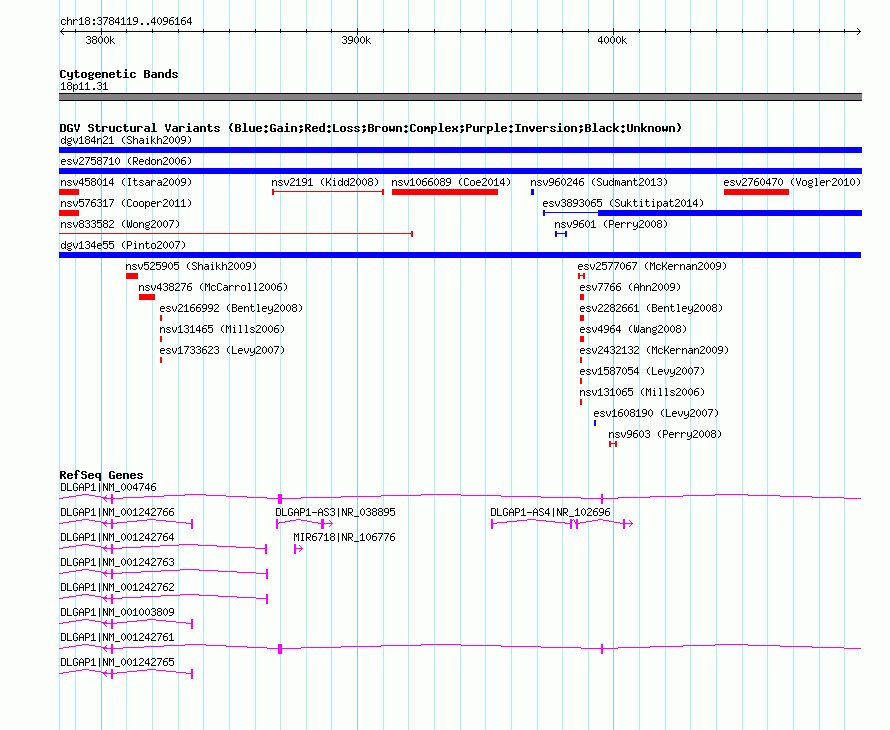The width and height of the screenshot is (890, 730).
Task: Click the 18p11.31 cytogenetic band bar
Action: pos(460,97)
